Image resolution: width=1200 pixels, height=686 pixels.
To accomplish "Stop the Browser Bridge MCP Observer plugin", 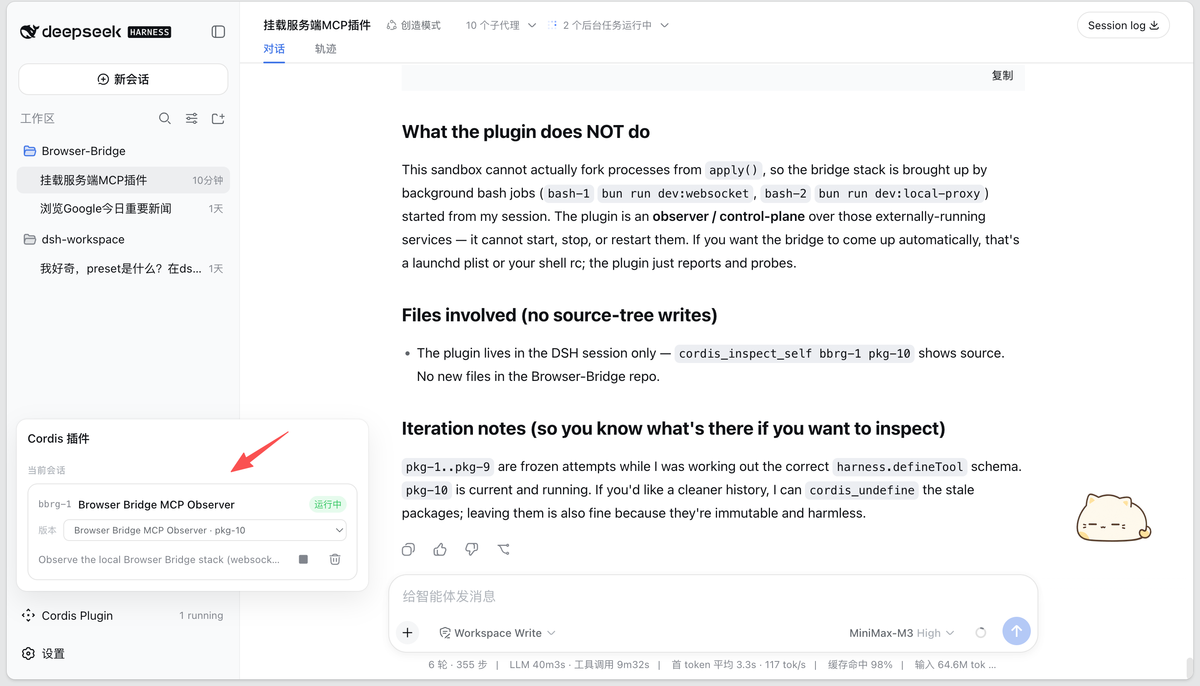I will pyautogui.click(x=303, y=560).
